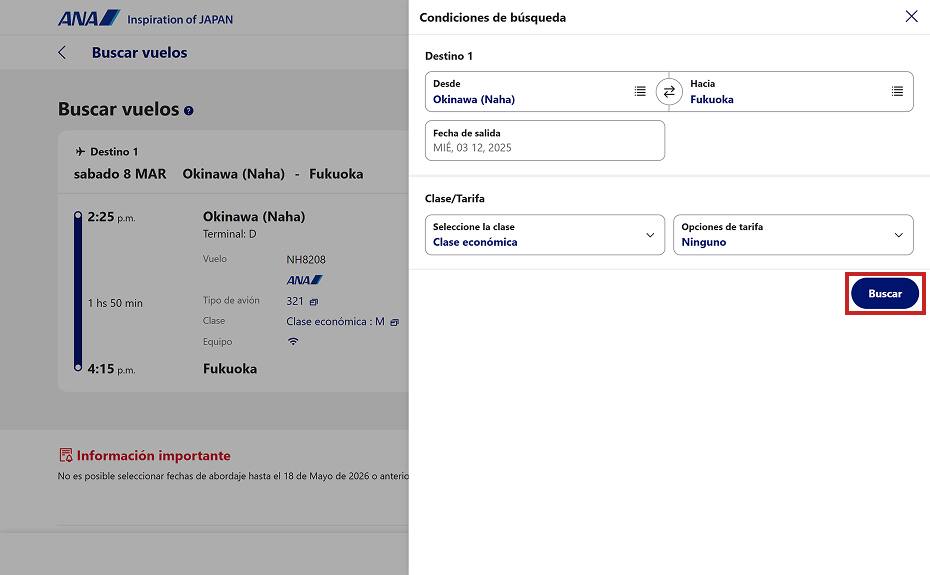The image size is (930, 575).
Task: Expand the Seleccione la clase dropdown
Action: (545, 235)
